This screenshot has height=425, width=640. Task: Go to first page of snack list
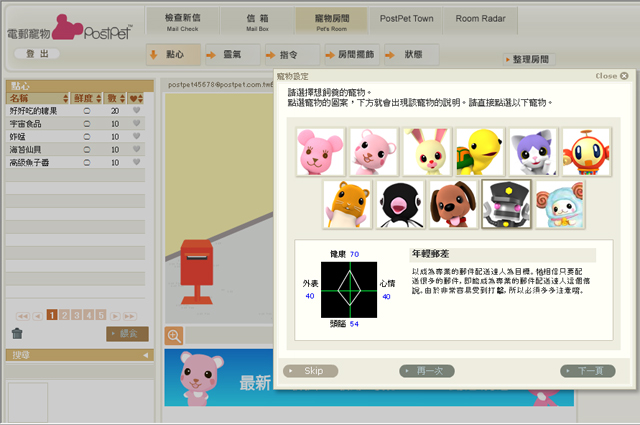23,316
